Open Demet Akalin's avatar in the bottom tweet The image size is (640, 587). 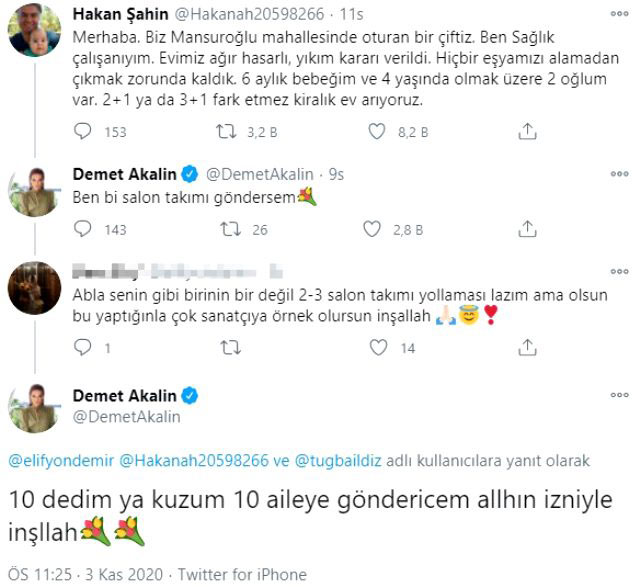pos(33,408)
